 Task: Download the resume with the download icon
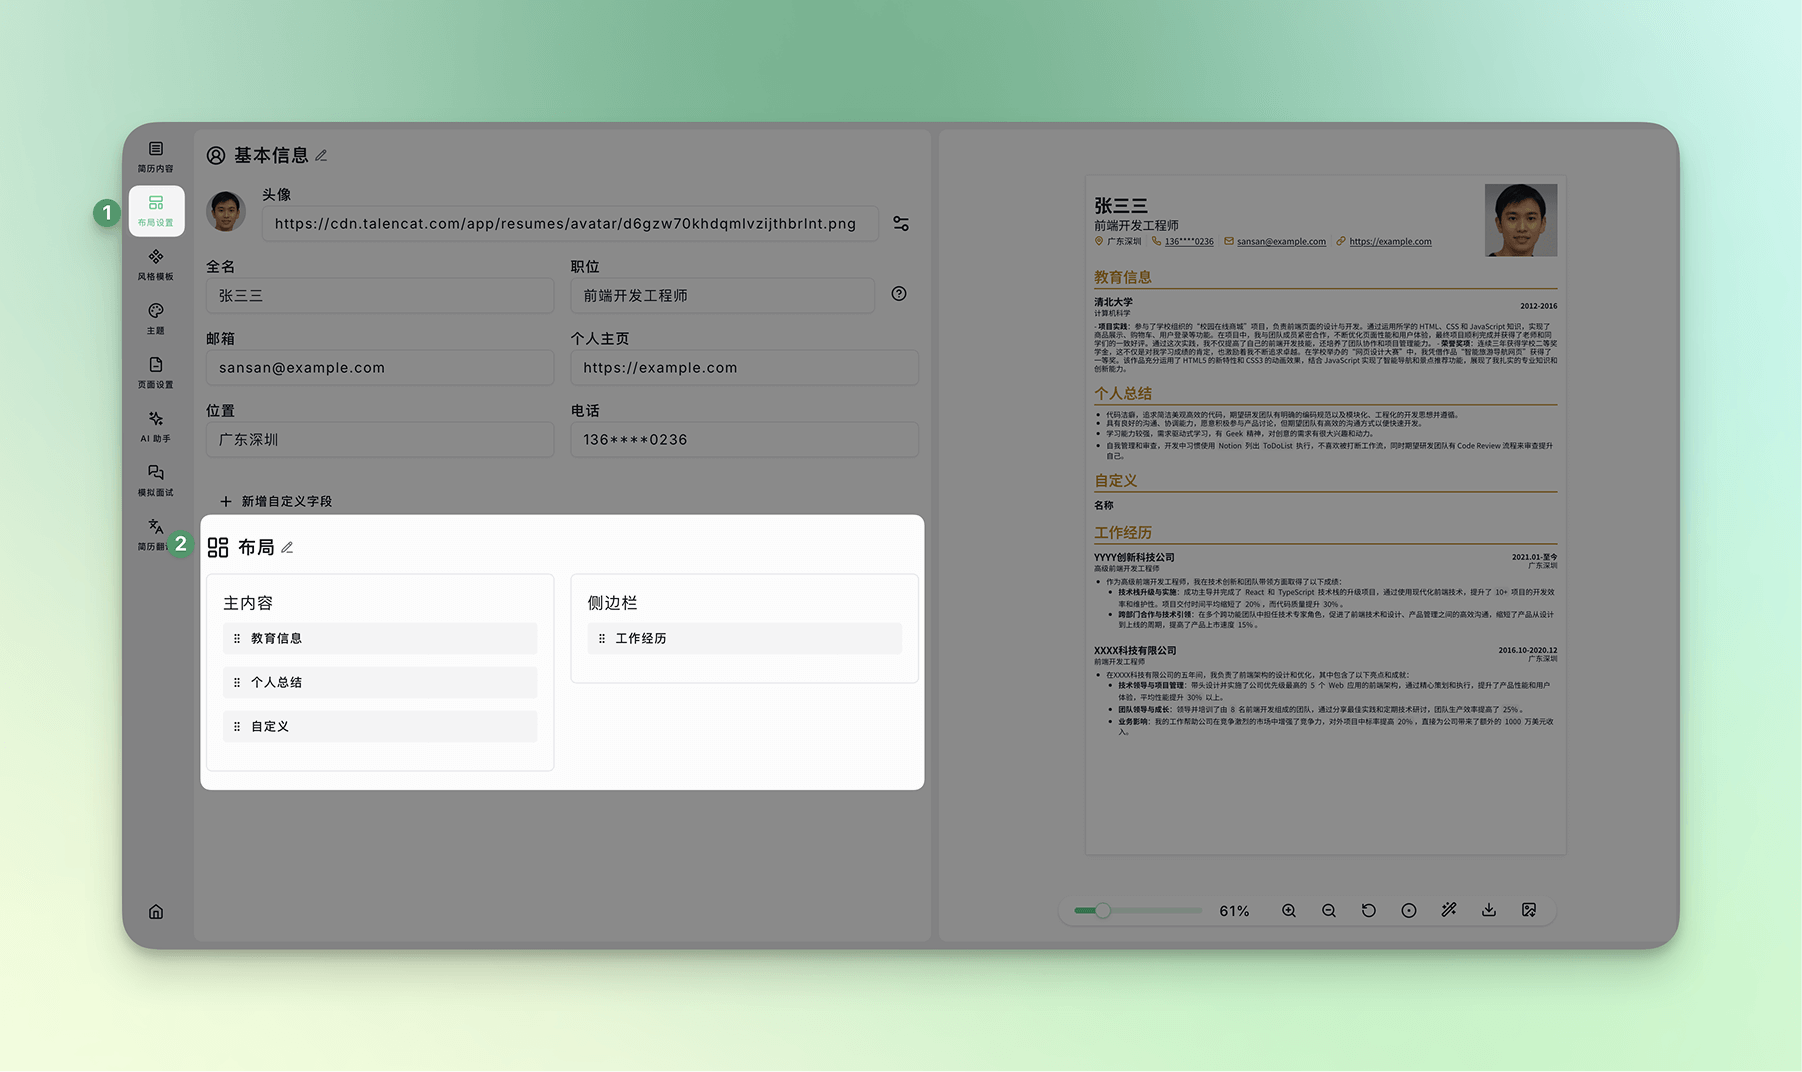pyautogui.click(x=1489, y=910)
